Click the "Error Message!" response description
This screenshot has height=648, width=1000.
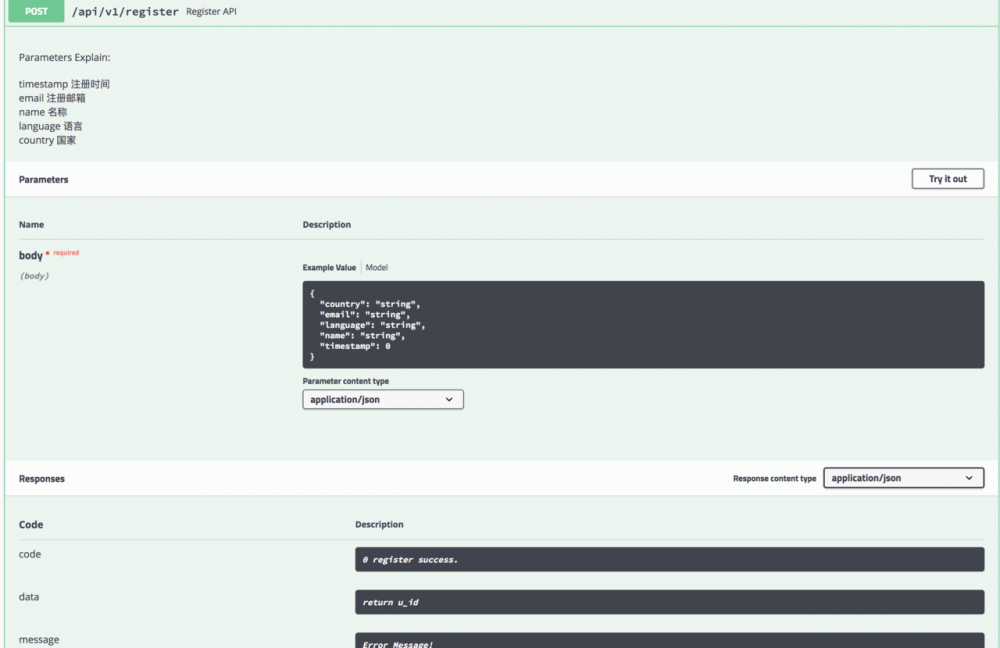point(669,640)
